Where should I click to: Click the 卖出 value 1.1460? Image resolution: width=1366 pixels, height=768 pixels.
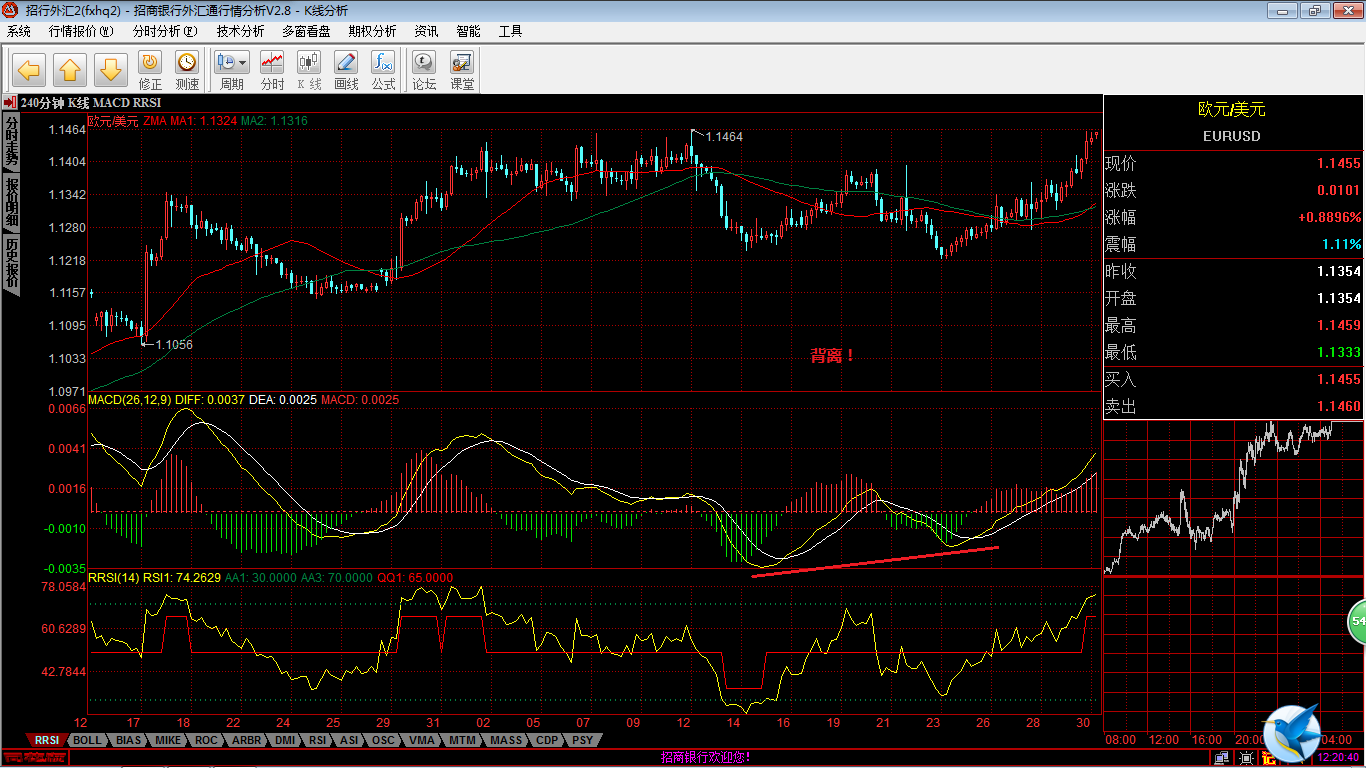coord(1338,406)
